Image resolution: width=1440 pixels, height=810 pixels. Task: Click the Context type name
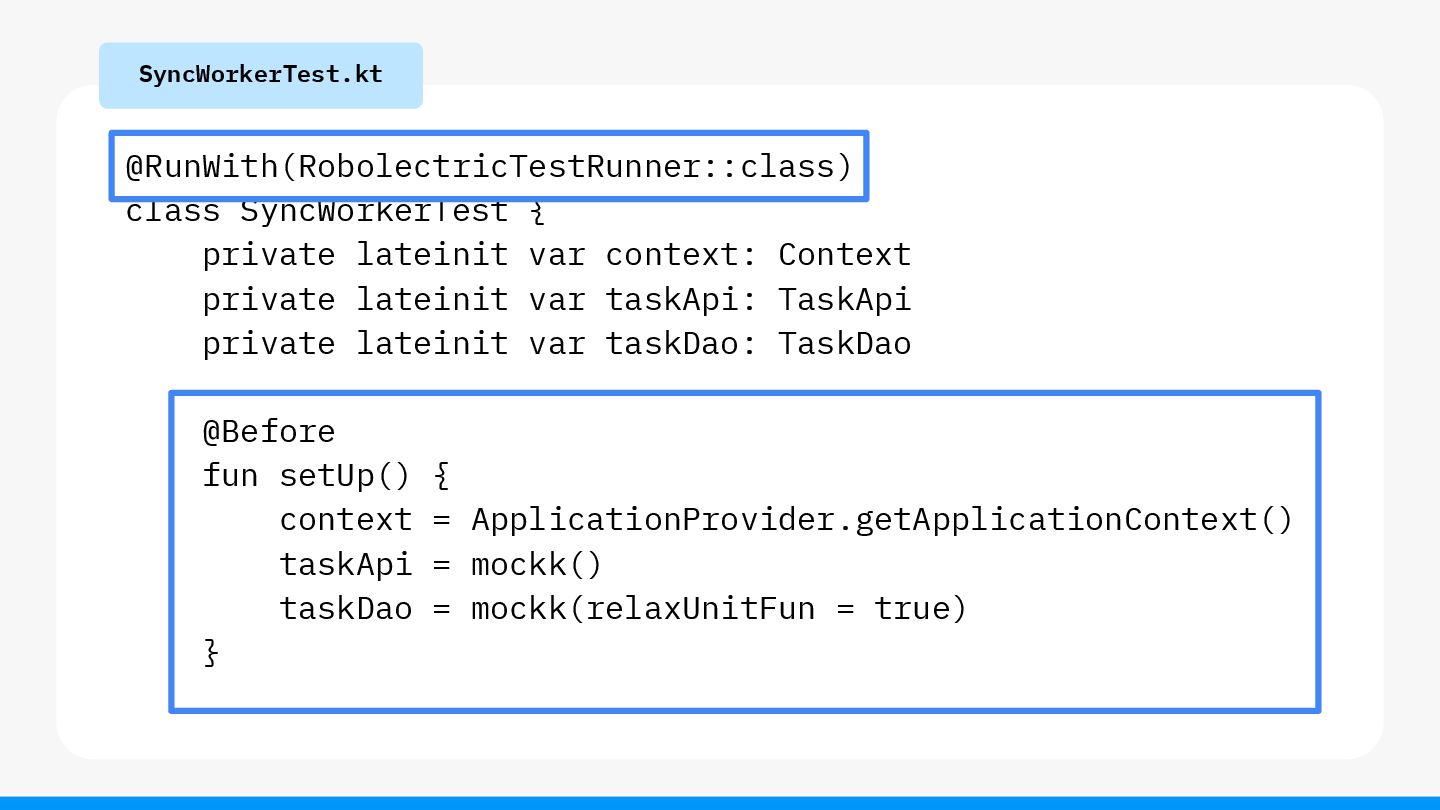845,255
